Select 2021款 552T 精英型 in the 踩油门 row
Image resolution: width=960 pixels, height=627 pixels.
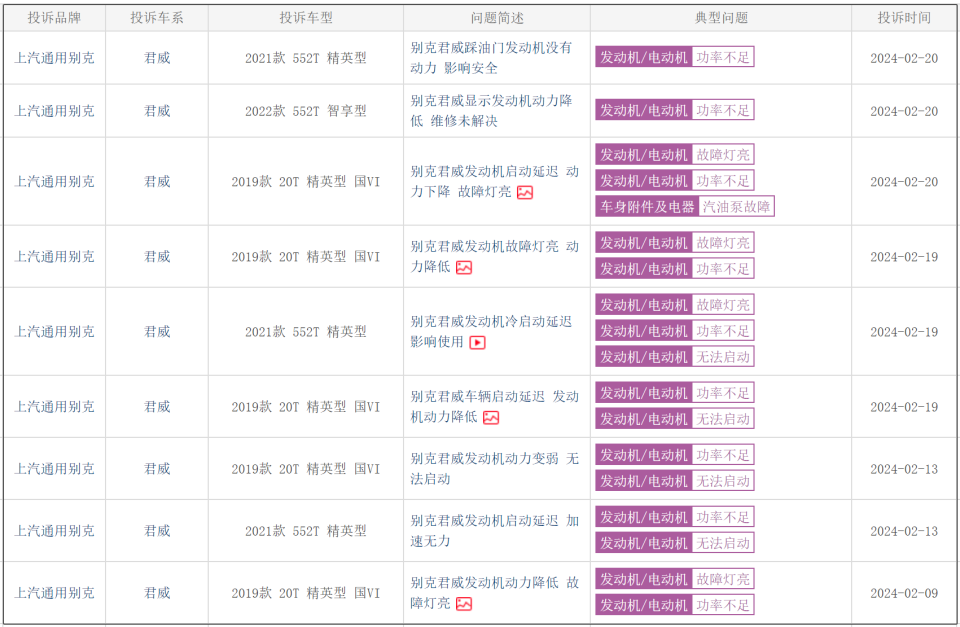(306, 58)
